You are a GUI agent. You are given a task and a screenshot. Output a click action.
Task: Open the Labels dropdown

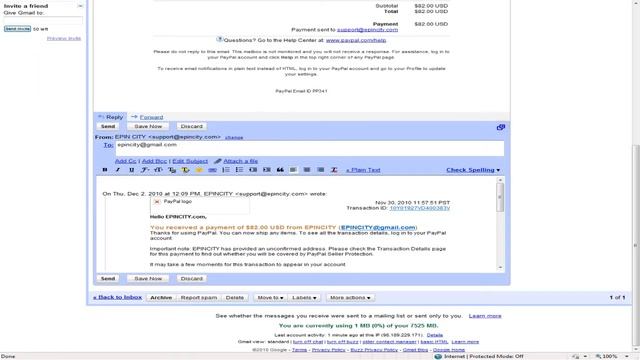point(304,298)
